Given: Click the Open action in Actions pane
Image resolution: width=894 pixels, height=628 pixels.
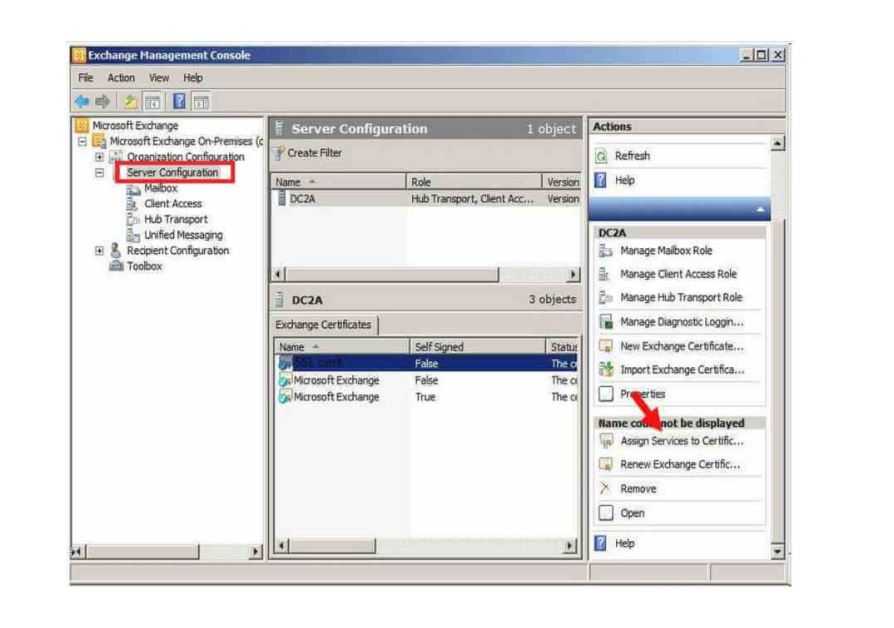Looking at the screenshot, I should [x=632, y=513].
